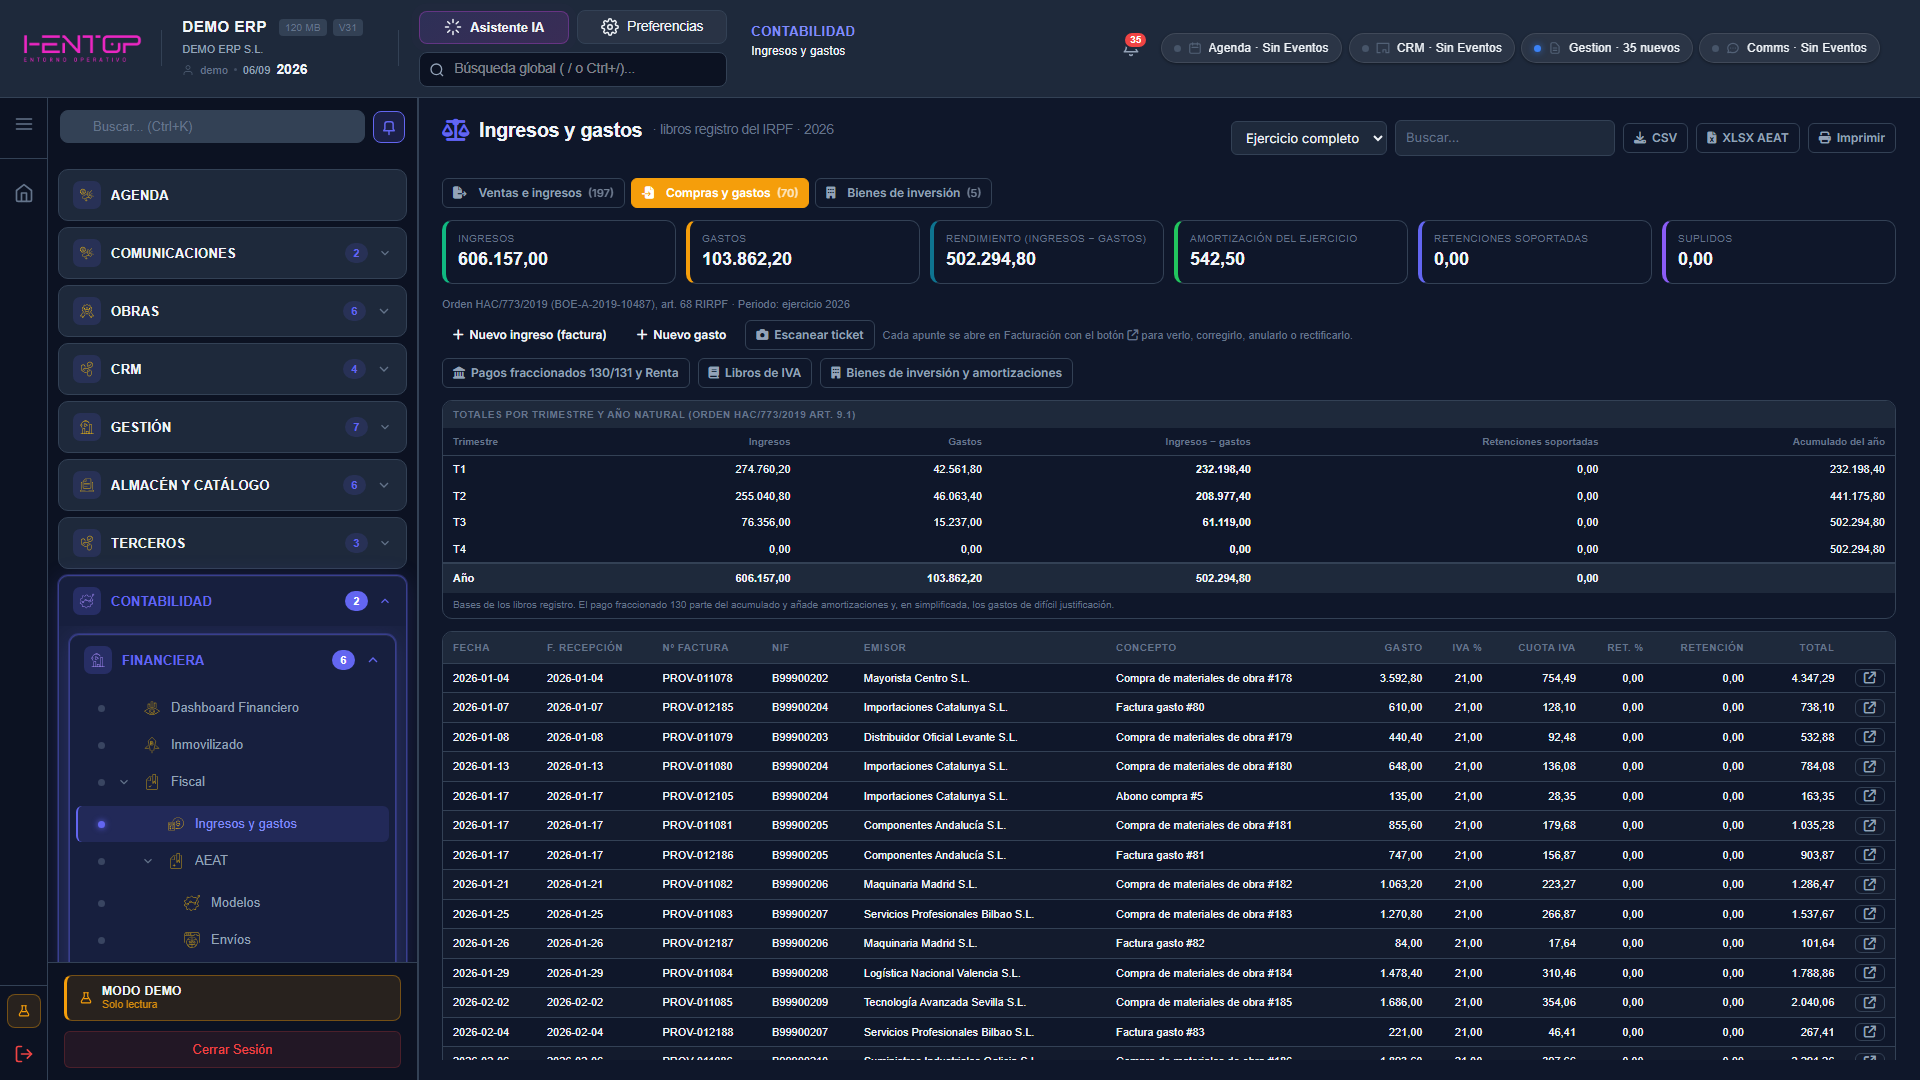Click the pin button beside sidebar search

pyautogui.click(x=389, y=127)
